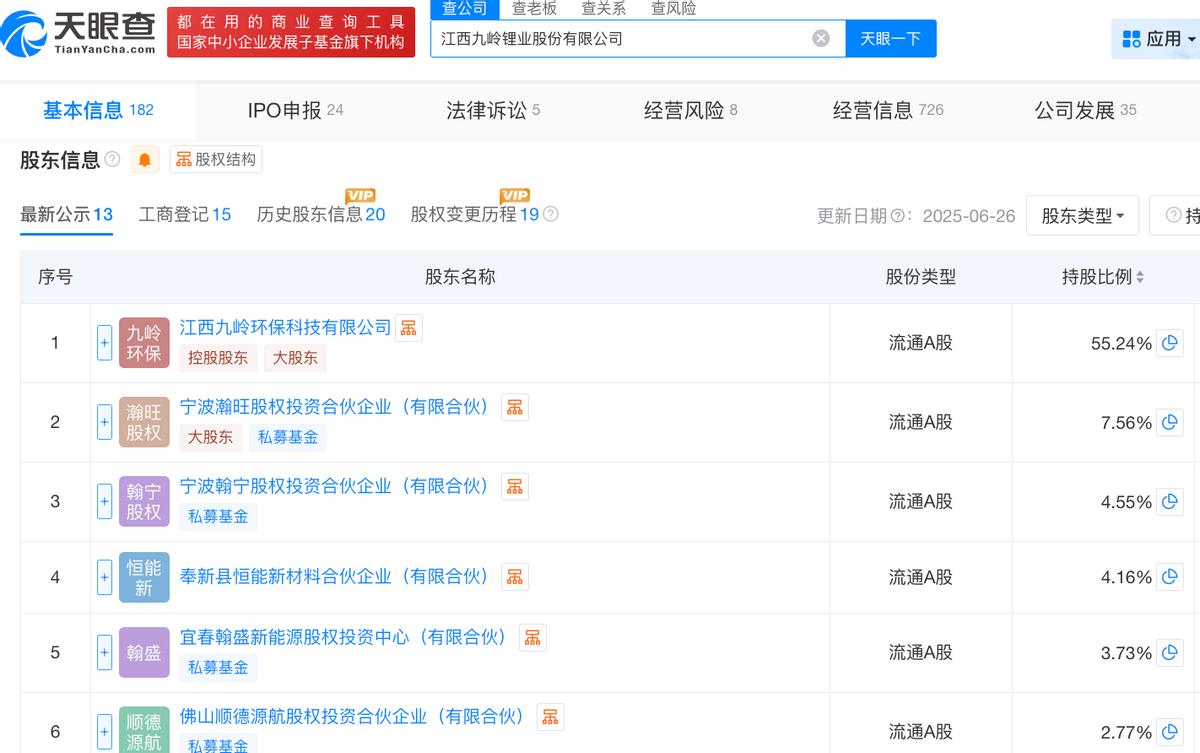This screenshot has width=1200, height=753.
Task: Click help icon beside 更新日期
Action: pos(898,216)
